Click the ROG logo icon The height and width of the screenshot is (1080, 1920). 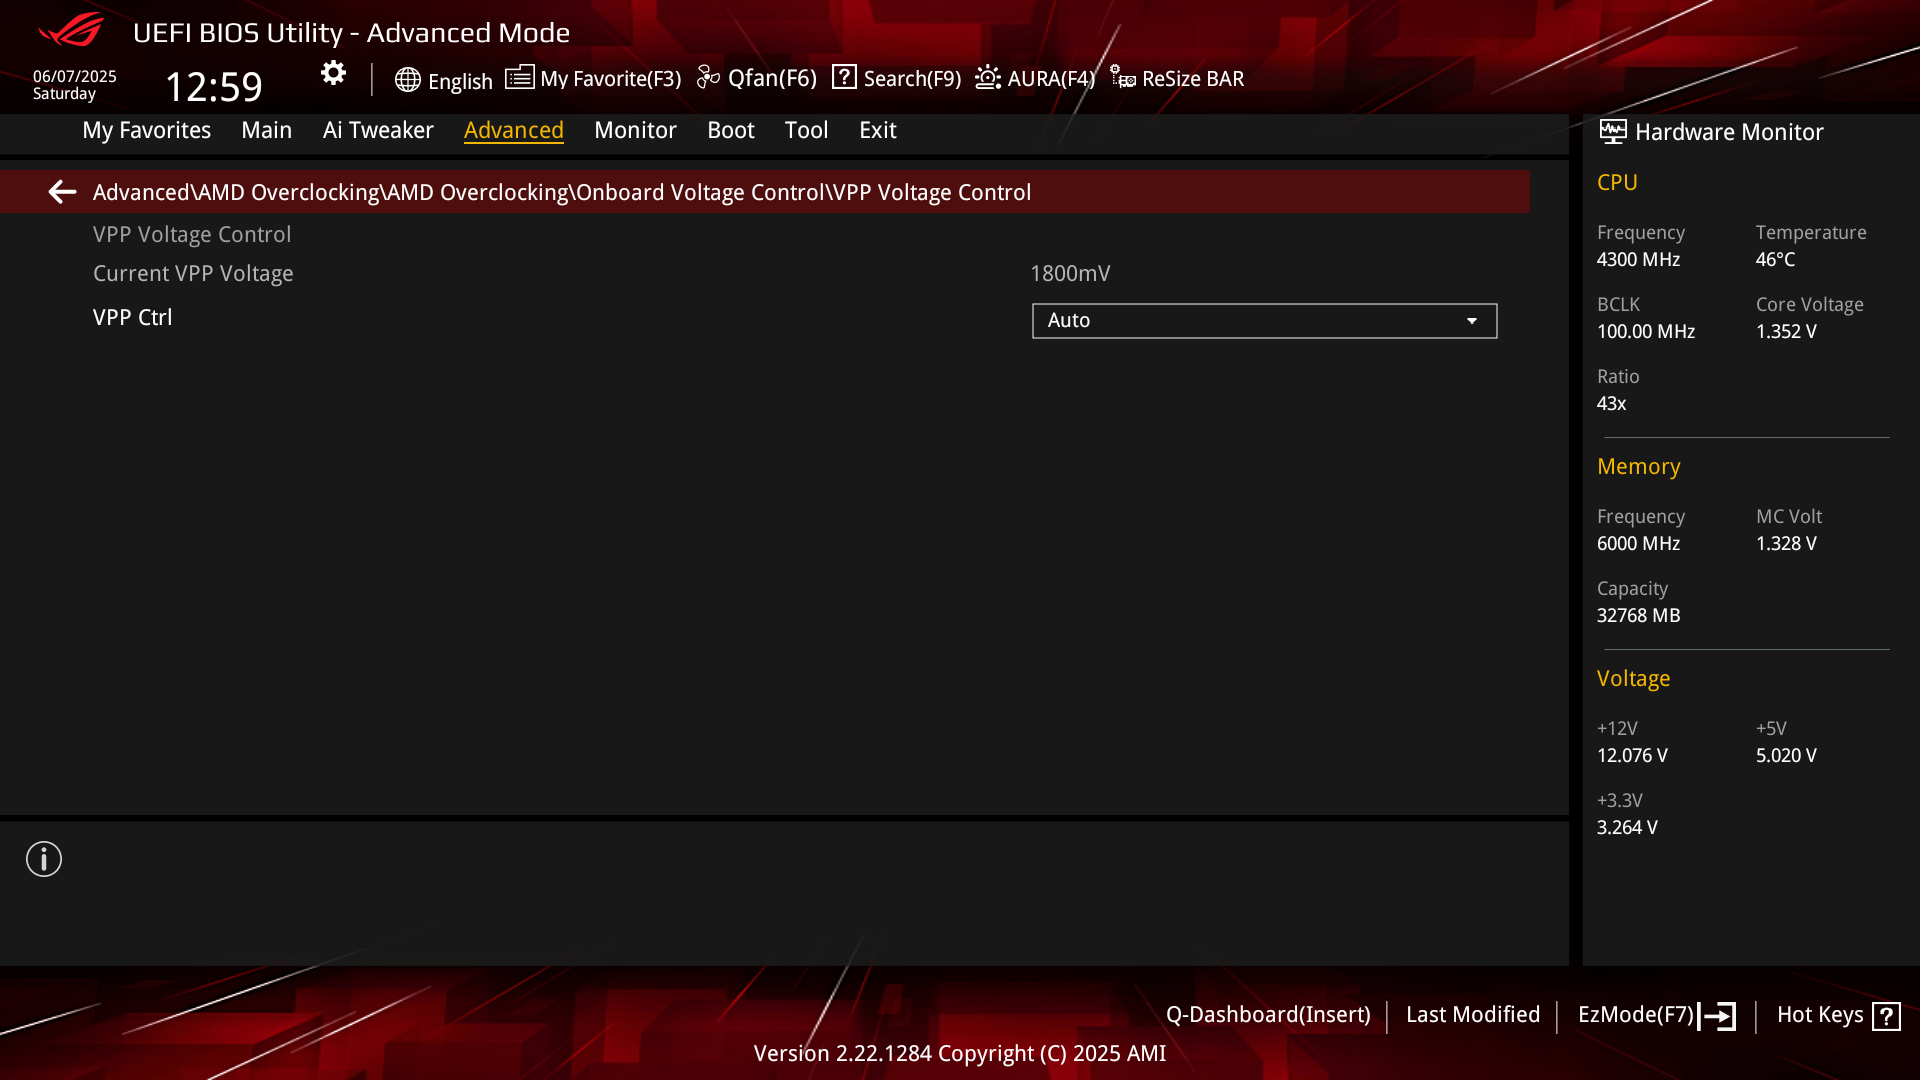pyautogui.click(x=71, y=30)
